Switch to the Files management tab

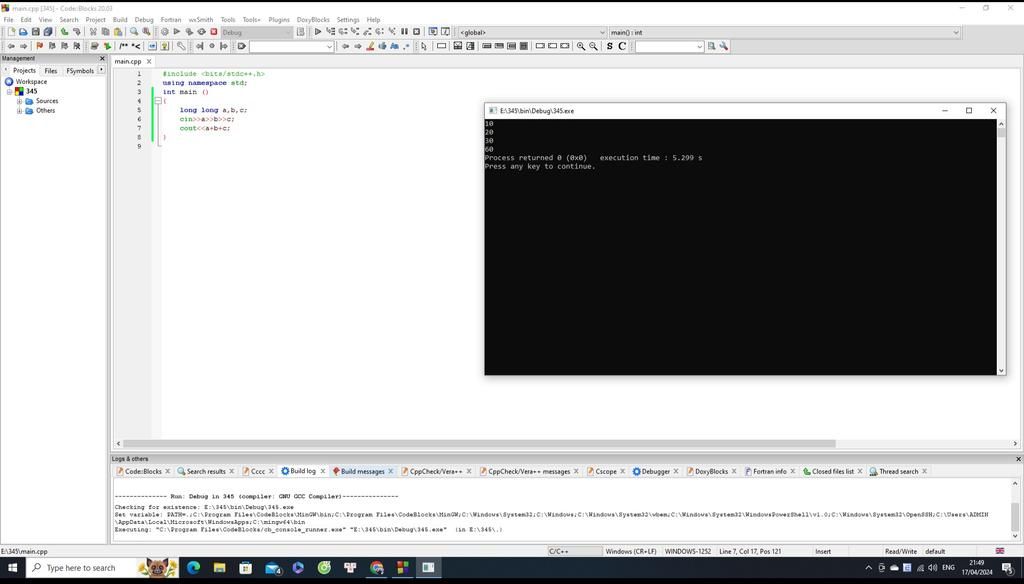[51, 71]
